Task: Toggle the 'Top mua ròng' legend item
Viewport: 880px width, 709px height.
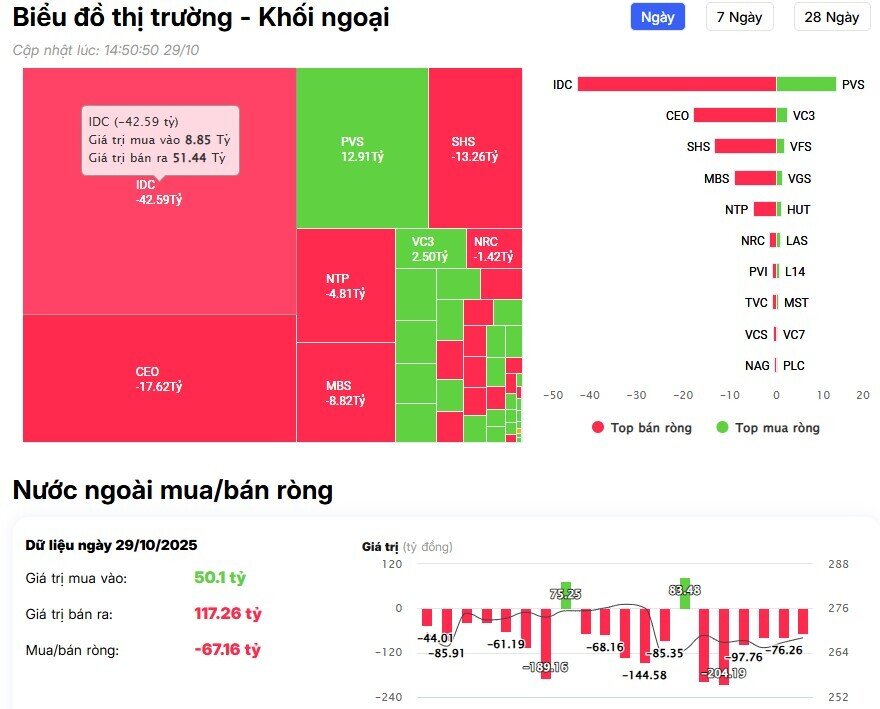Action: click(x=773, y=428)
